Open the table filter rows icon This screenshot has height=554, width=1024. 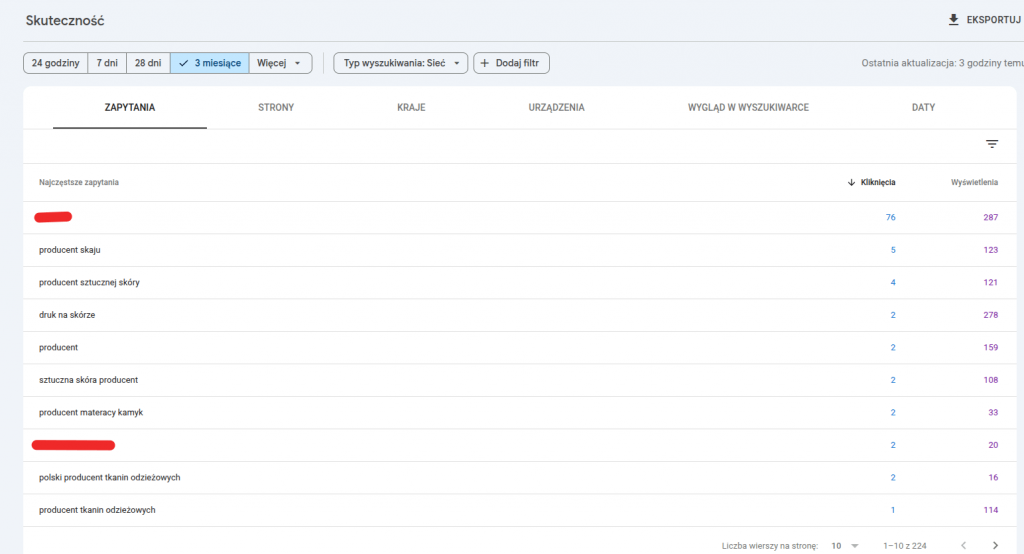click(x=992, y=144)
